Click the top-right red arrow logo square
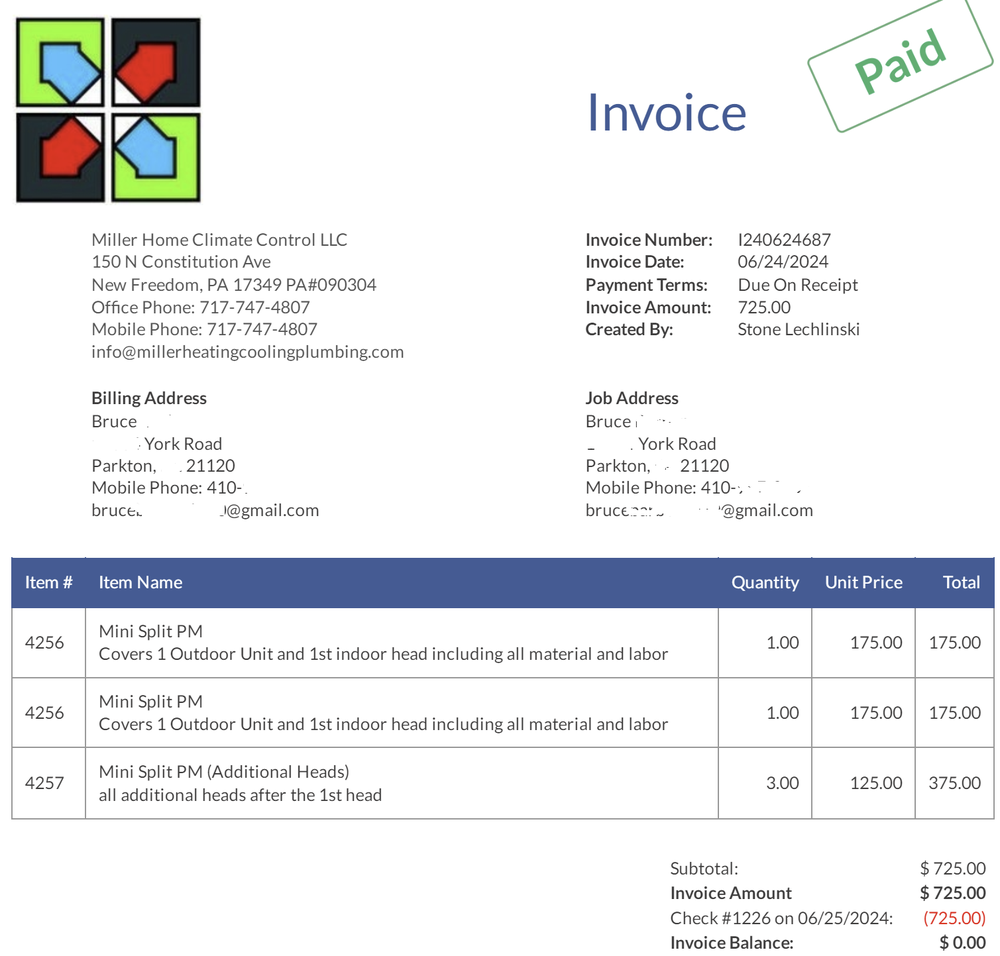Screen dimensions: 1000x956 [x=155, y=62]
